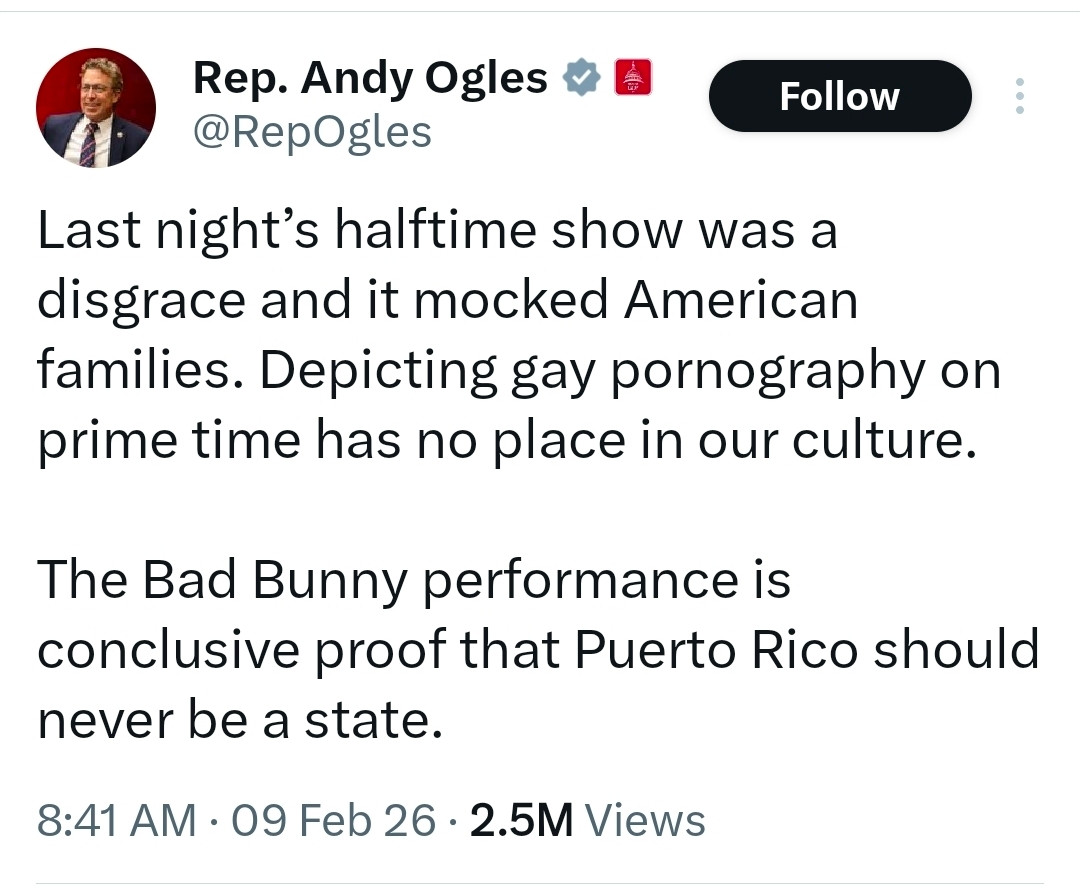Click the phrase prime time in the post
The height and width of the screenshot is (893, 1080).
(169, 441)
